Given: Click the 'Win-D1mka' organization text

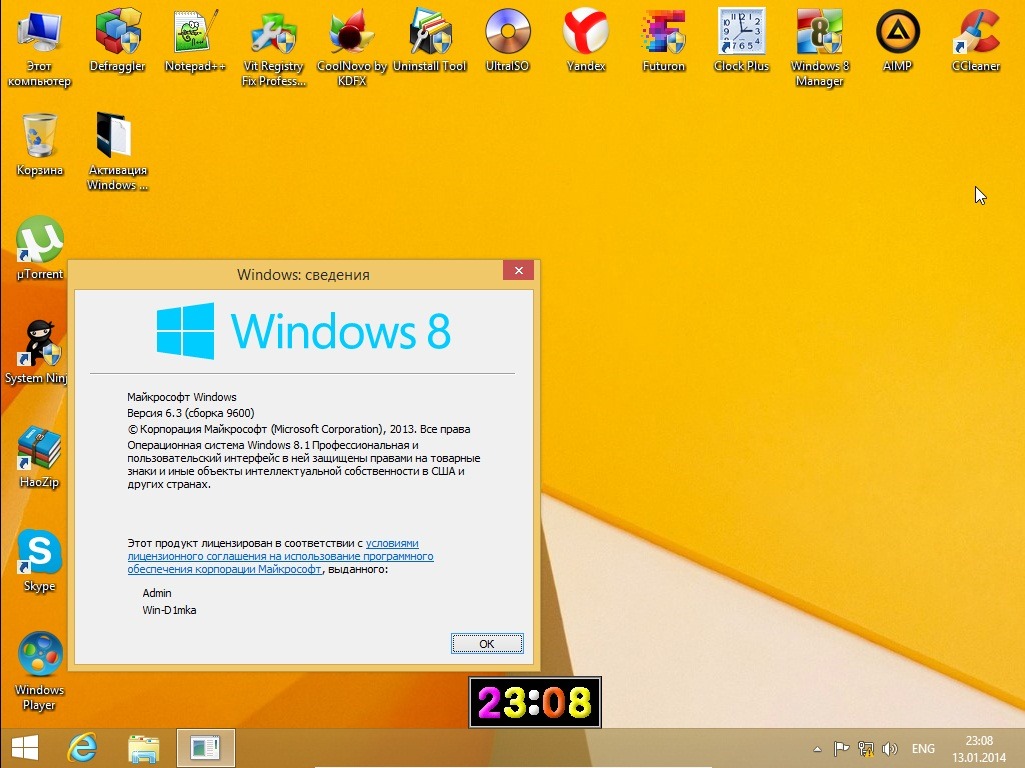Looking at the screenshot, I should coord(169,610).
